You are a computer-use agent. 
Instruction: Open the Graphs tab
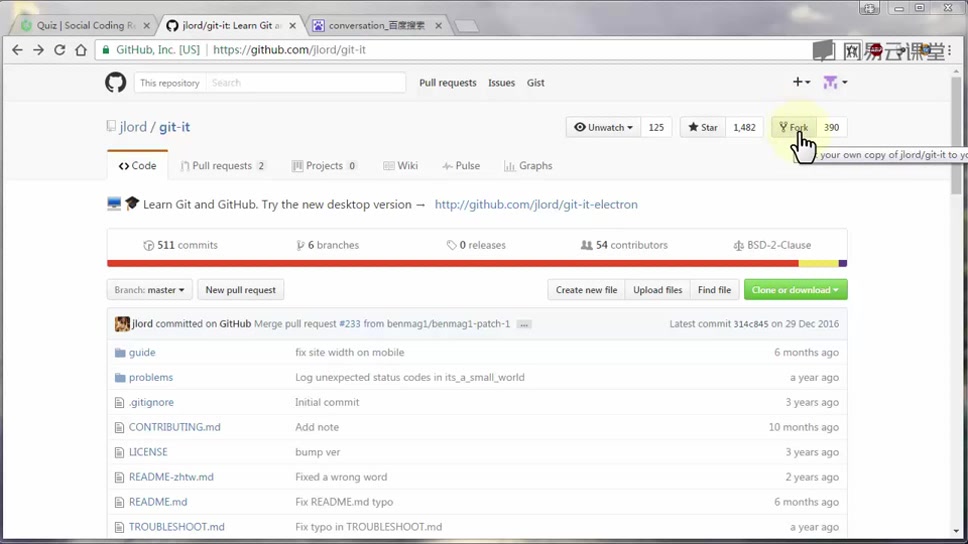(528, 165)
